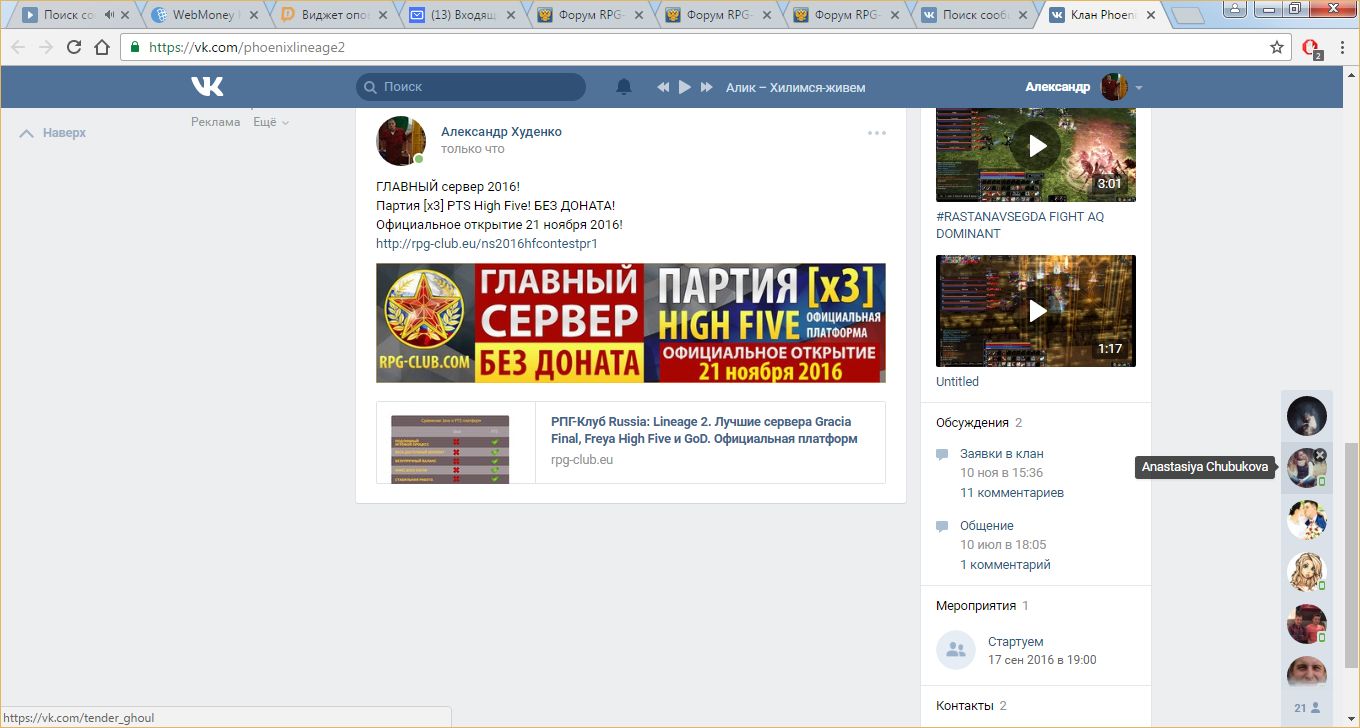
Task: Click the Поиск search field
Action: (471, 87)
